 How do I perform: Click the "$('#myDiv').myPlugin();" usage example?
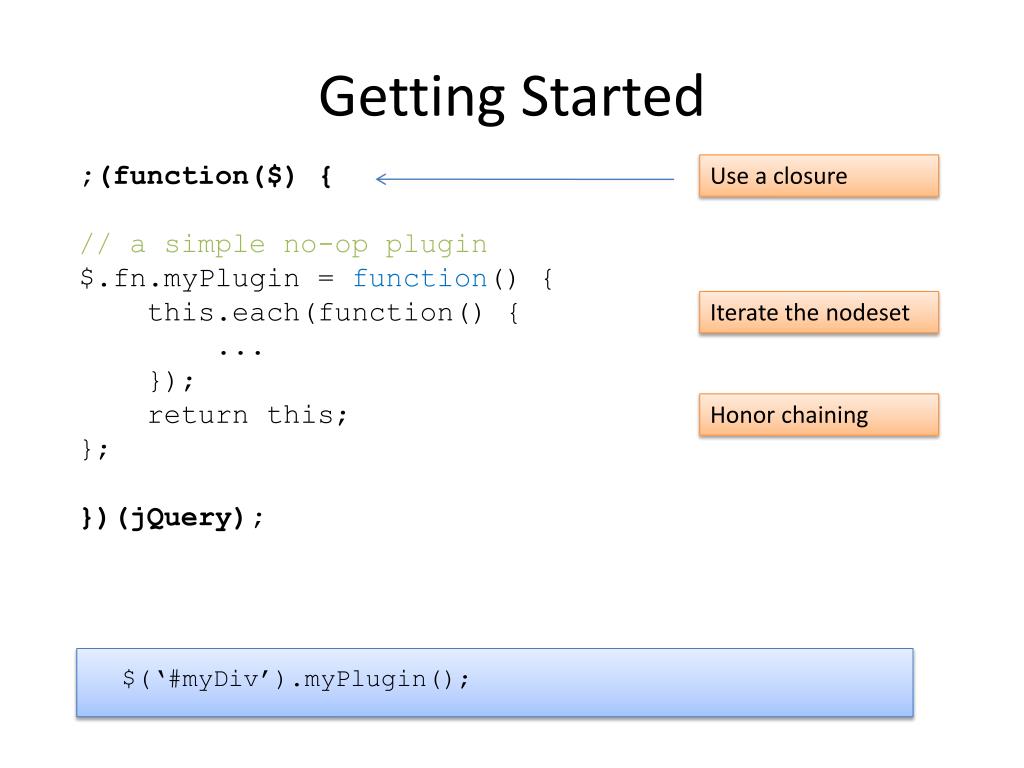click(296, 679)
